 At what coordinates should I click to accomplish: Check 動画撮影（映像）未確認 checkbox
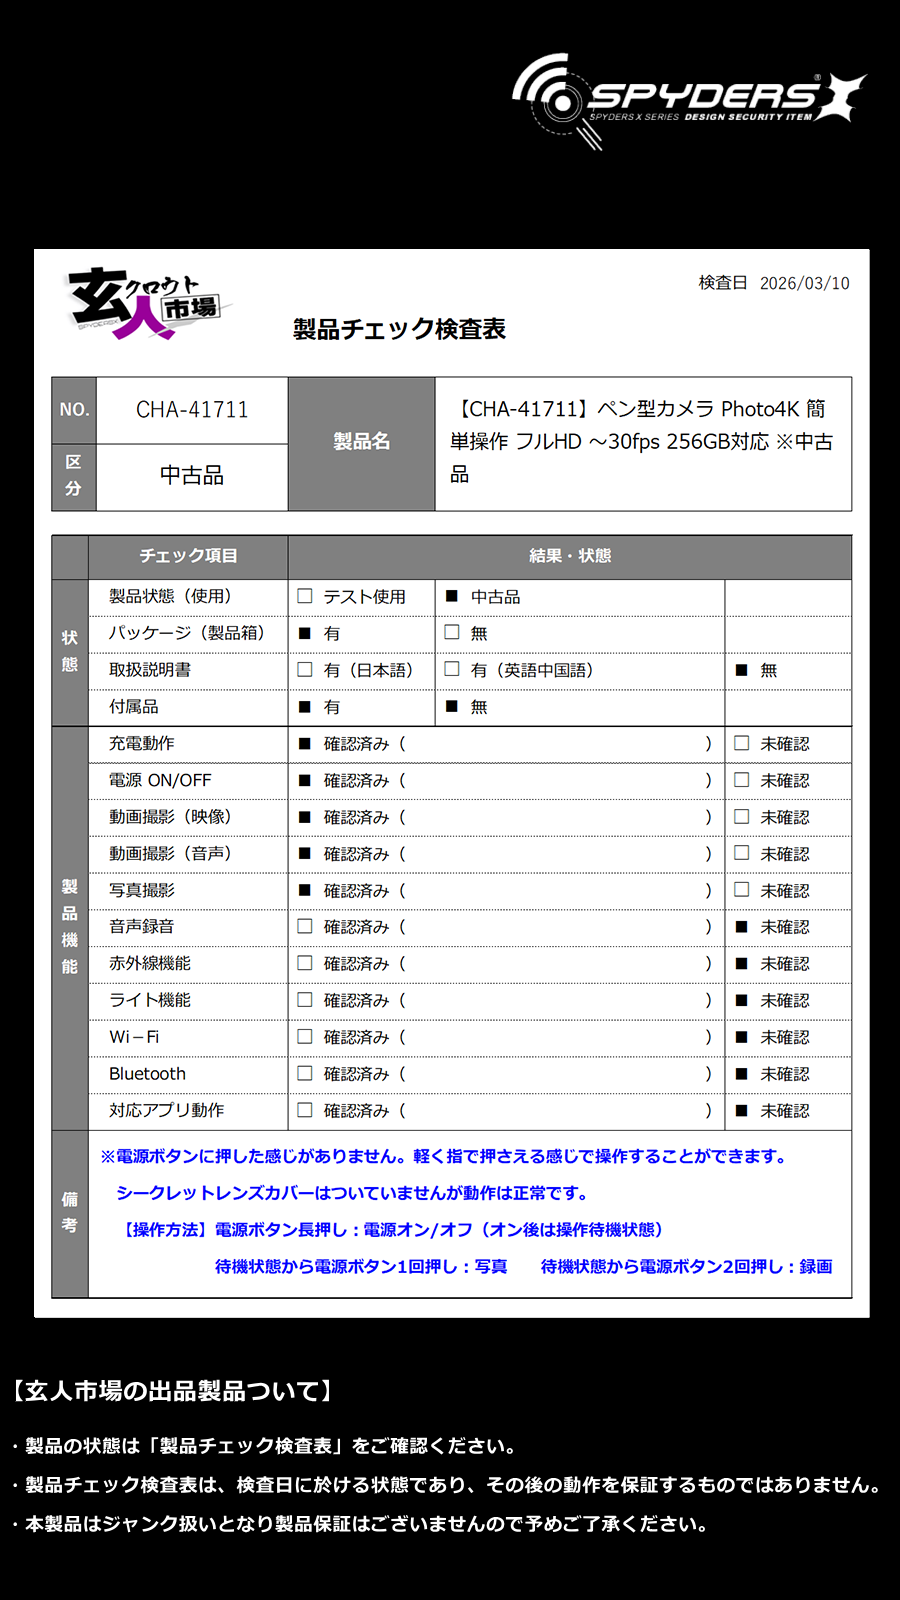742,816
